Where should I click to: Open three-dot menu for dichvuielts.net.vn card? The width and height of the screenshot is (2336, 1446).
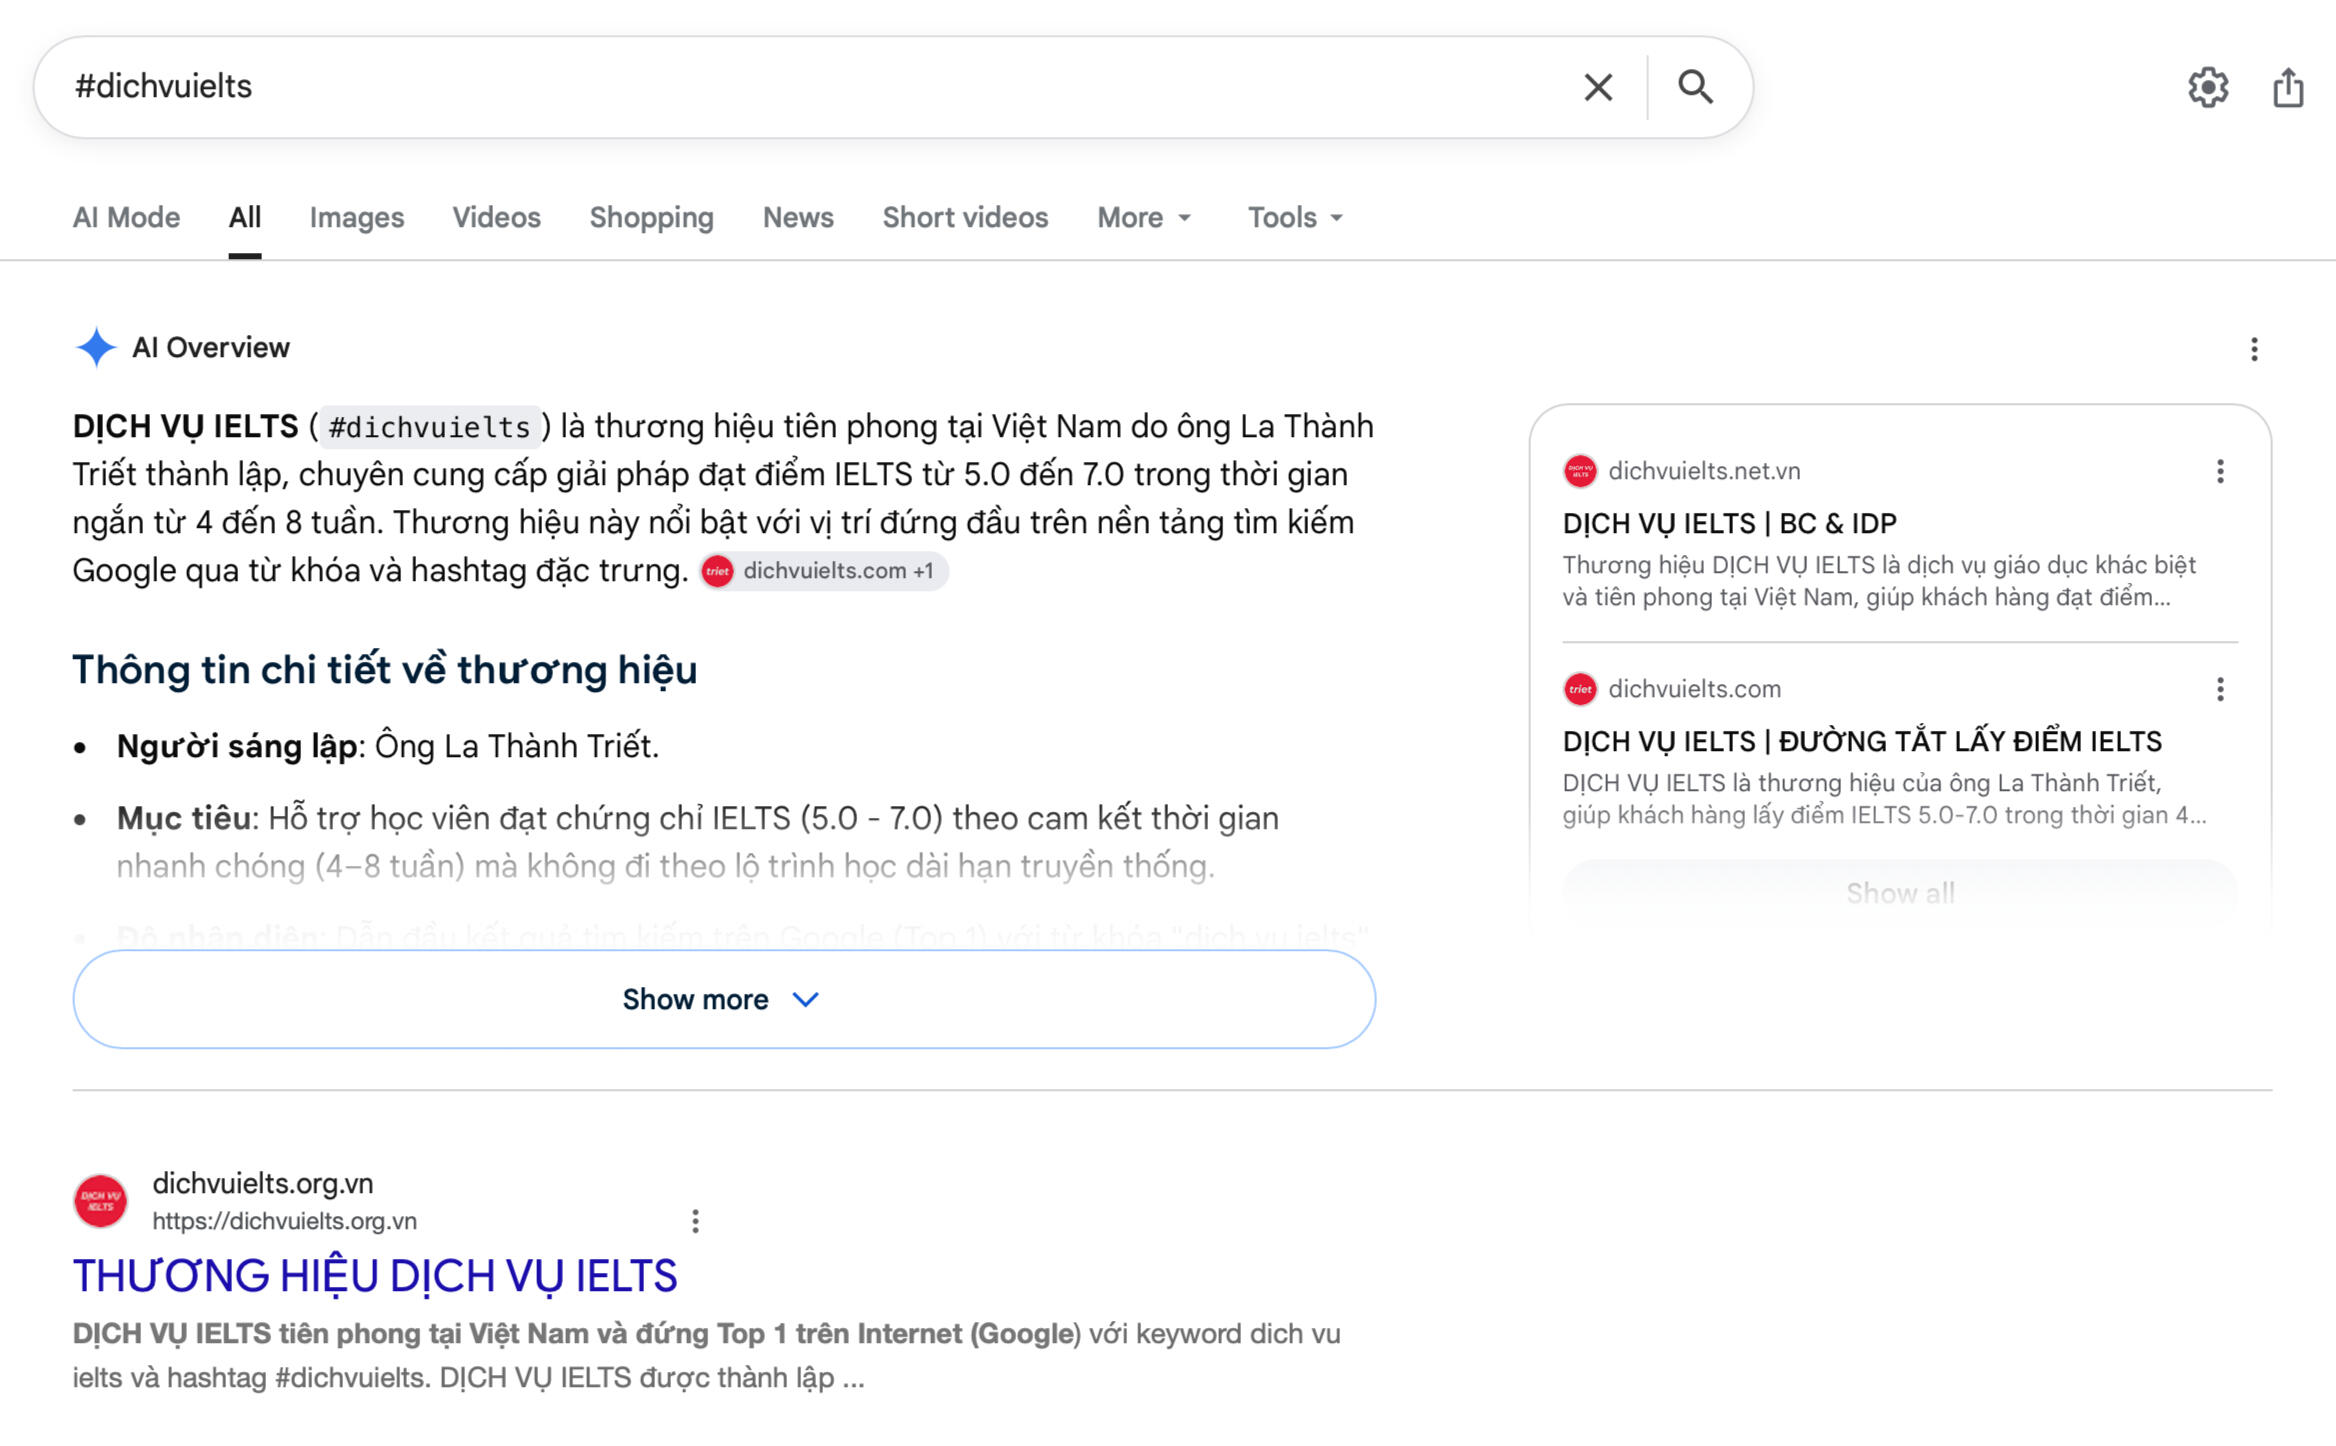pos(2220,471)
